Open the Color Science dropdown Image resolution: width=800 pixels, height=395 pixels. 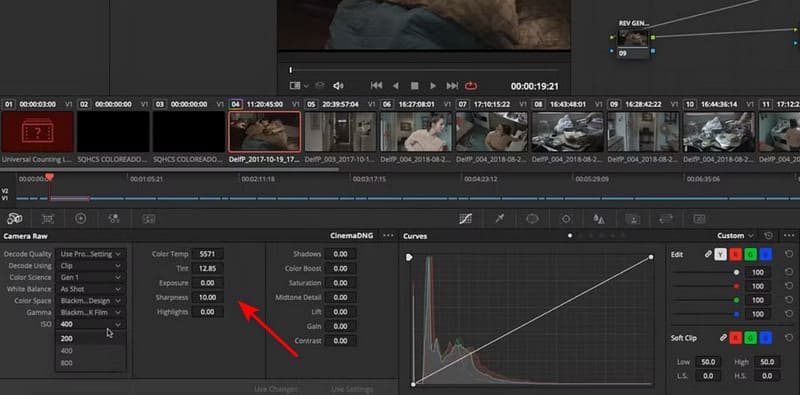[x=90, y=277]
